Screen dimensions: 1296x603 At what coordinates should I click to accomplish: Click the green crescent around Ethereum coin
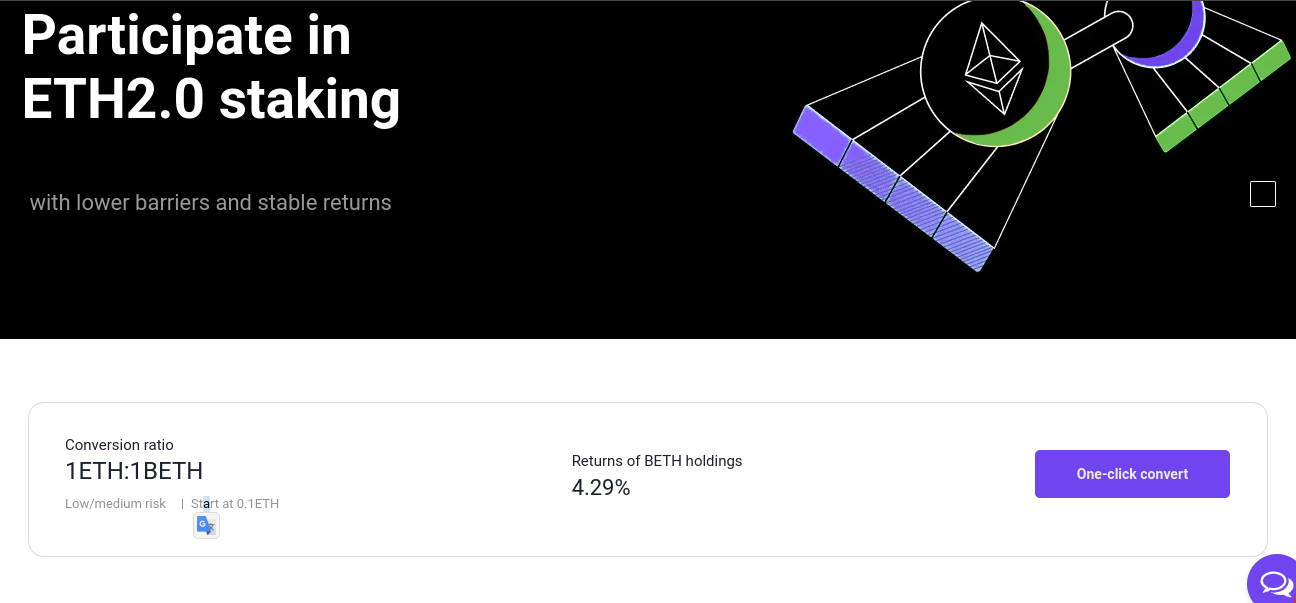tap(1045, 75)
